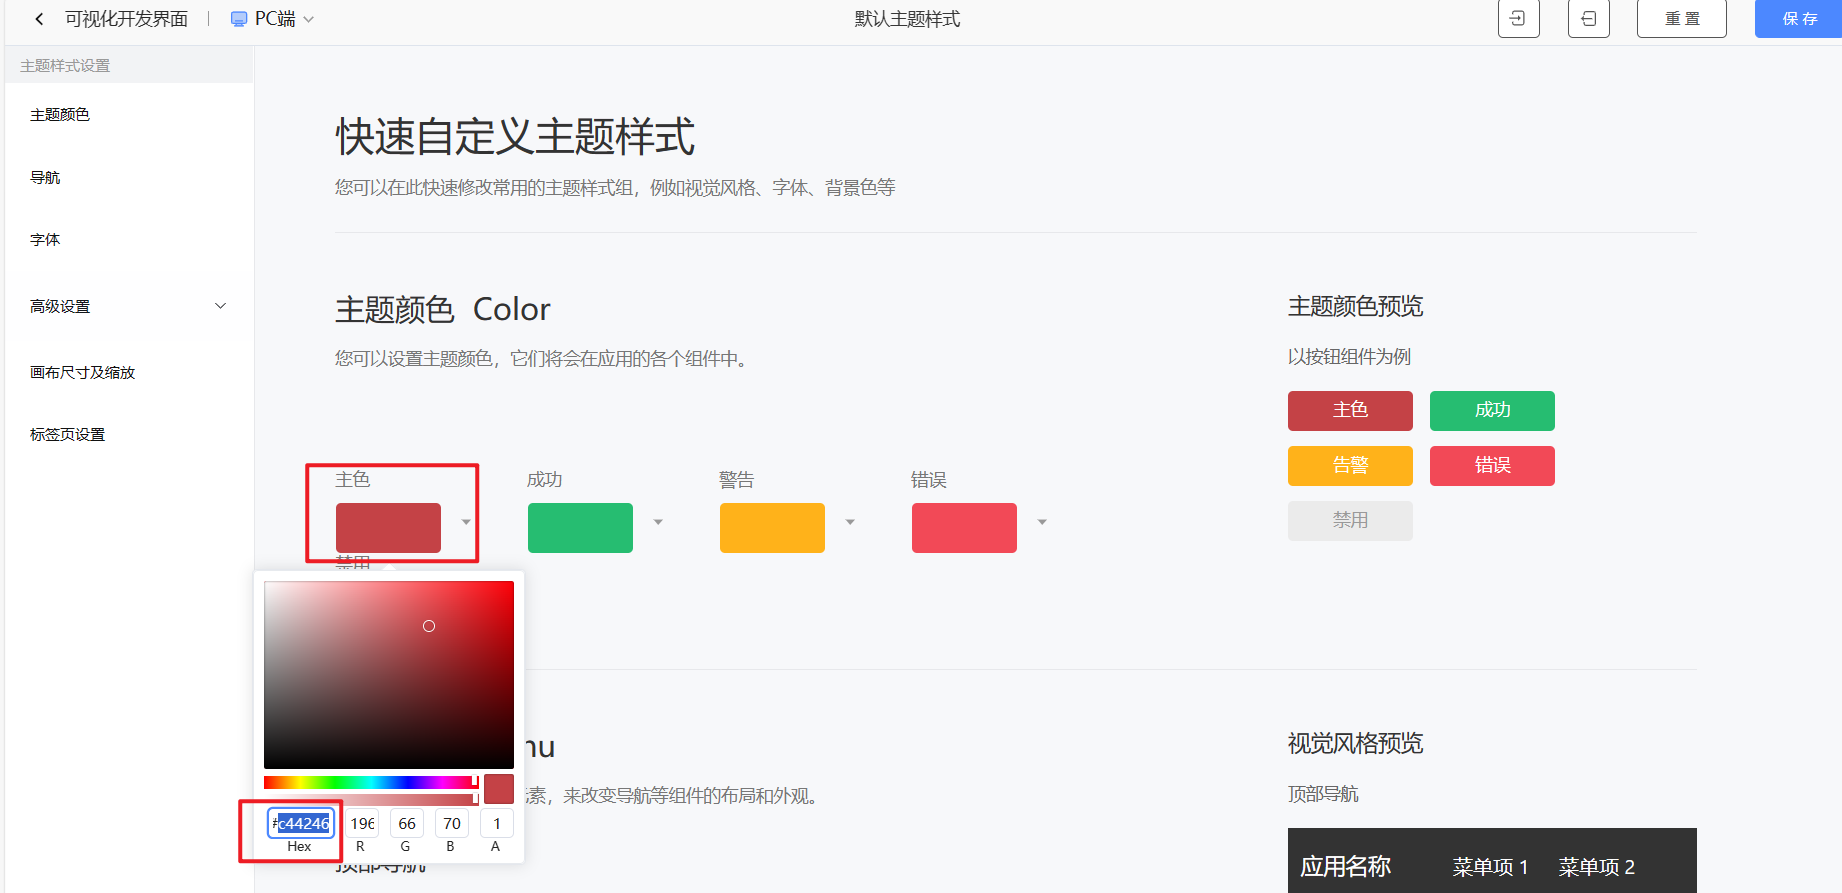Click the 成功 preview button
1842x893 pixels.
point(1492,411)
